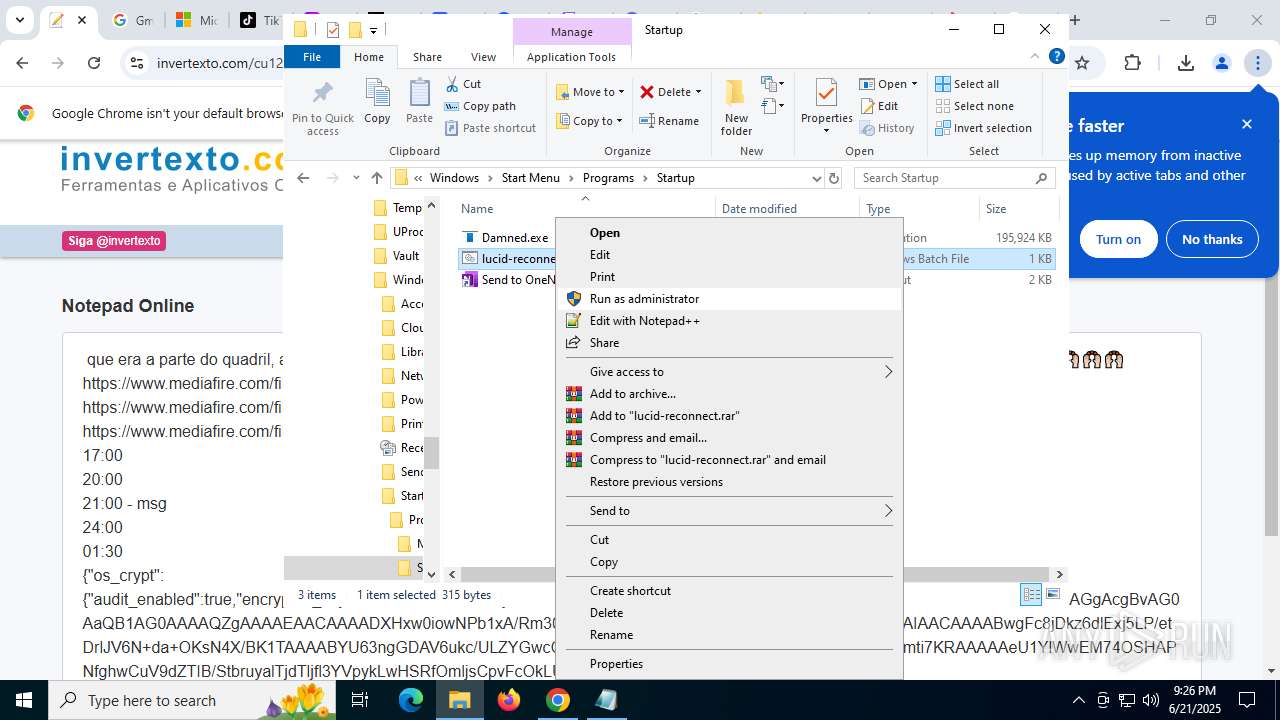Click Programs in the address breadcrumb
The image size is (1280, 720).
tap(608, 178)
